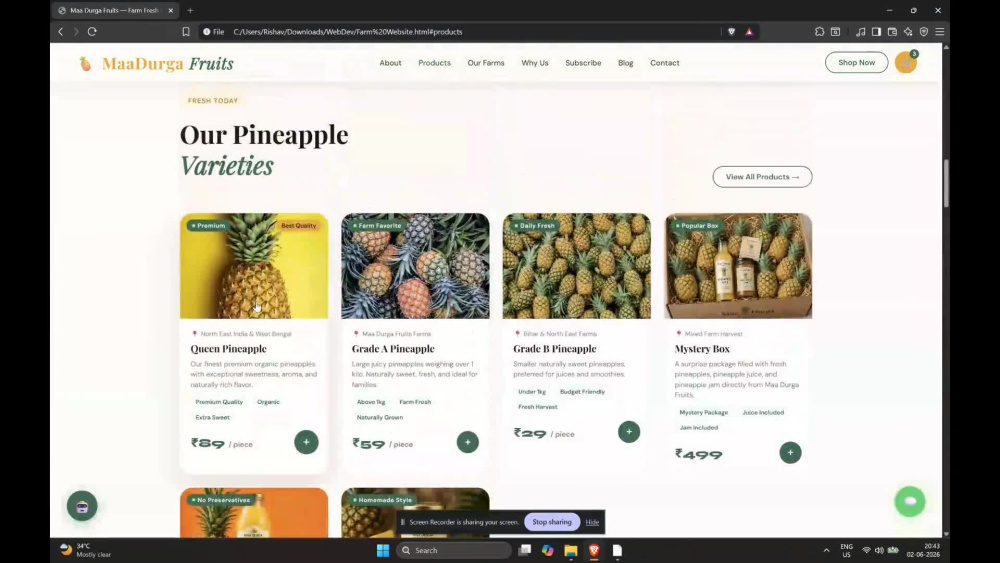1000x563 pixels.
Task: Navigate to Why Us section
Action: [x=534, y=62]
